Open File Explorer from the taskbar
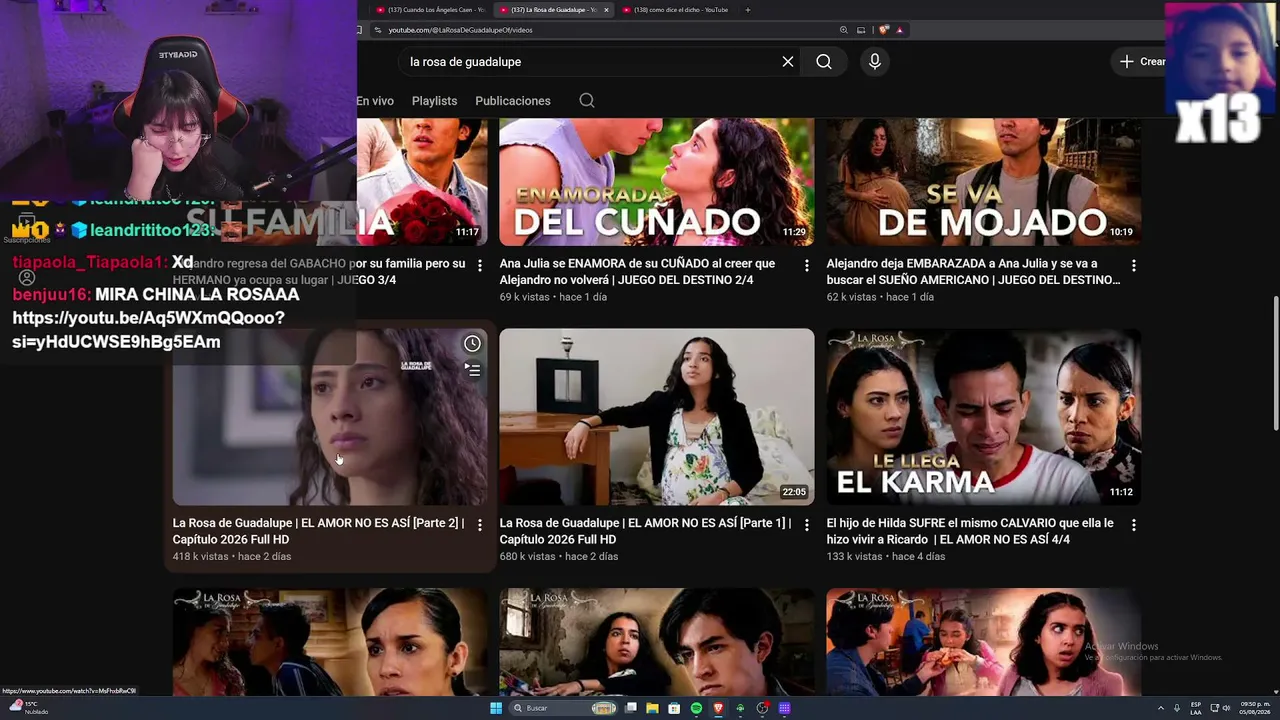Viewport: 1280px width, 720px height. click(652, 708)
